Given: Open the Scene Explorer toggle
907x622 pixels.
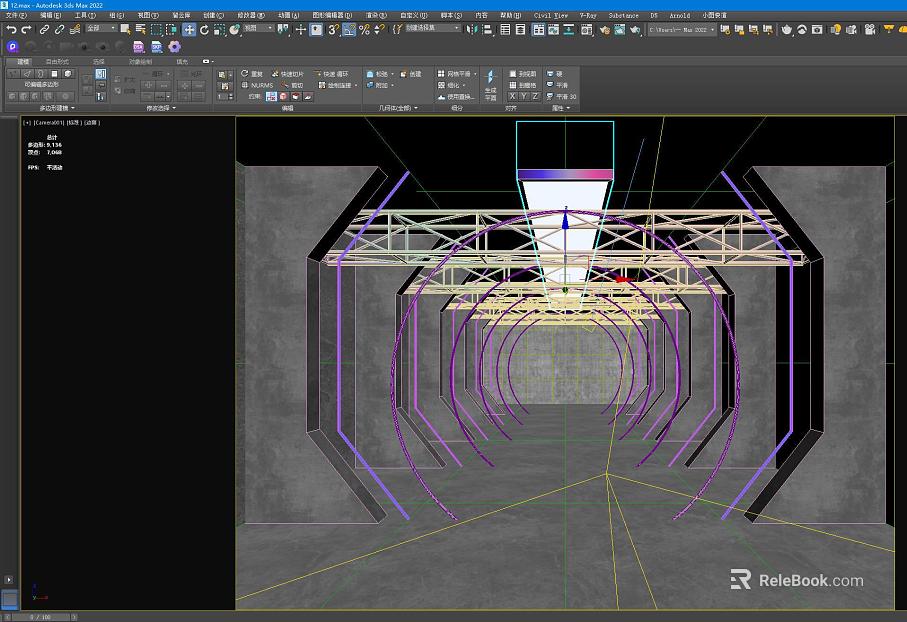Looking at the screenshot, I should point(505,30).
